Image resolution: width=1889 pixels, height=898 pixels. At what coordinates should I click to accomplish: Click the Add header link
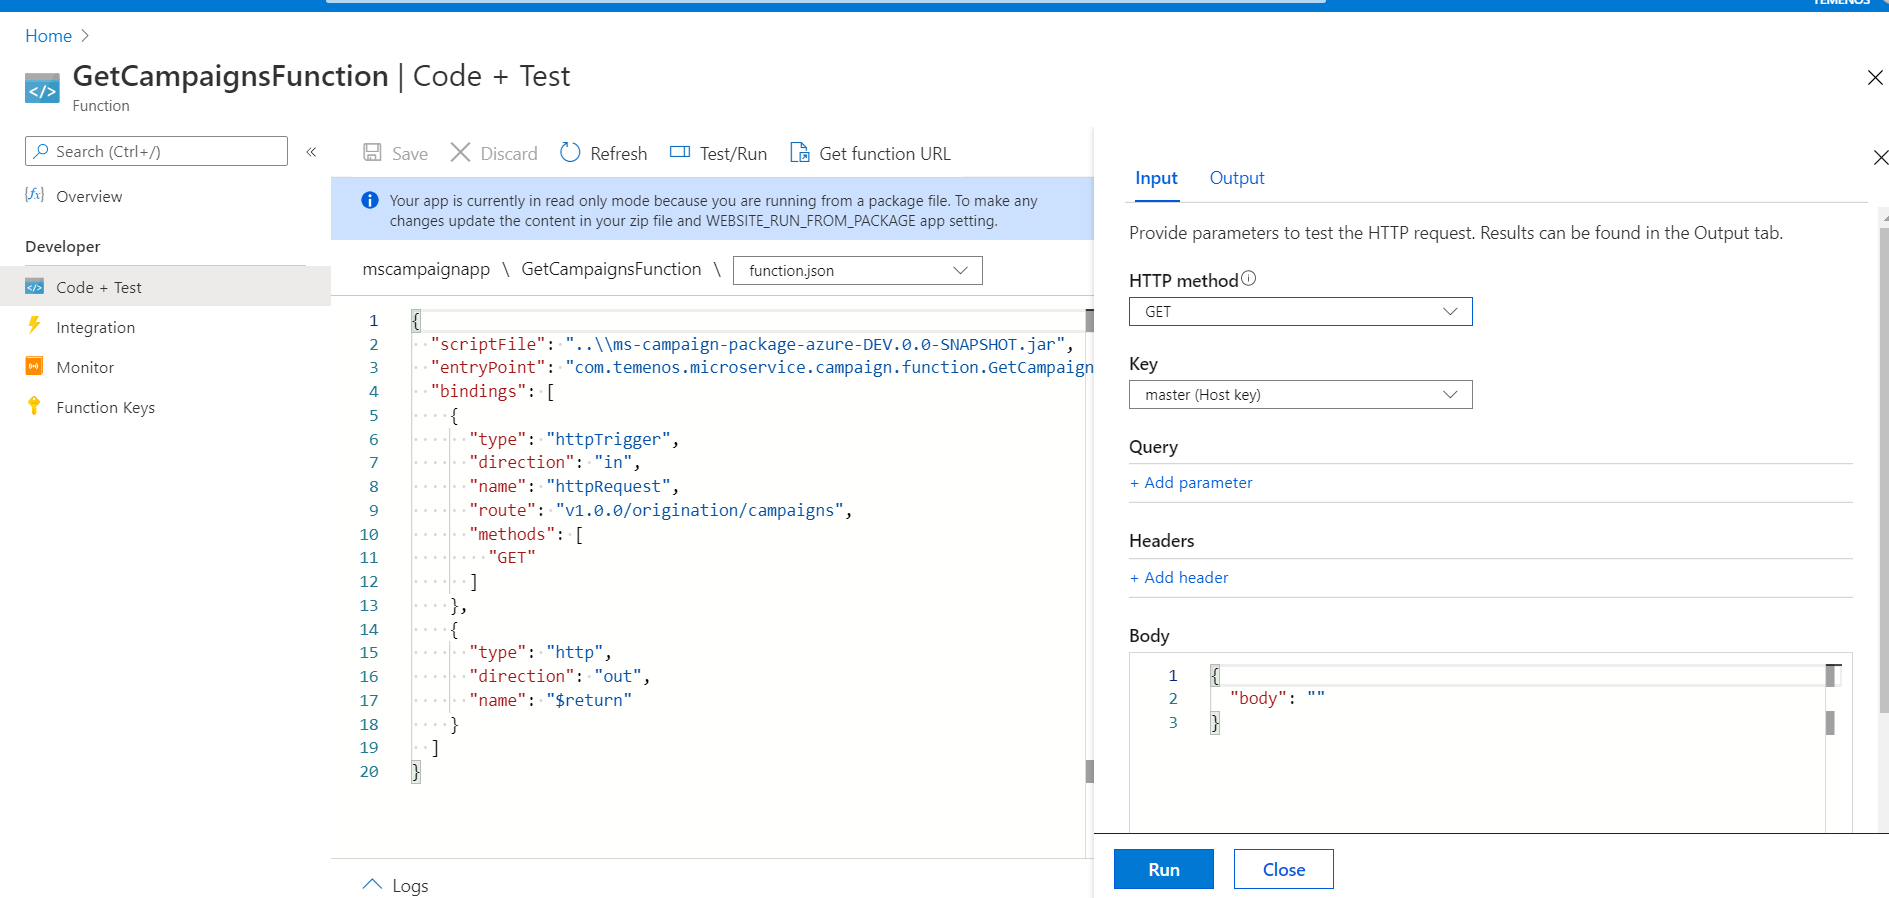click(x=1179, y=578)
